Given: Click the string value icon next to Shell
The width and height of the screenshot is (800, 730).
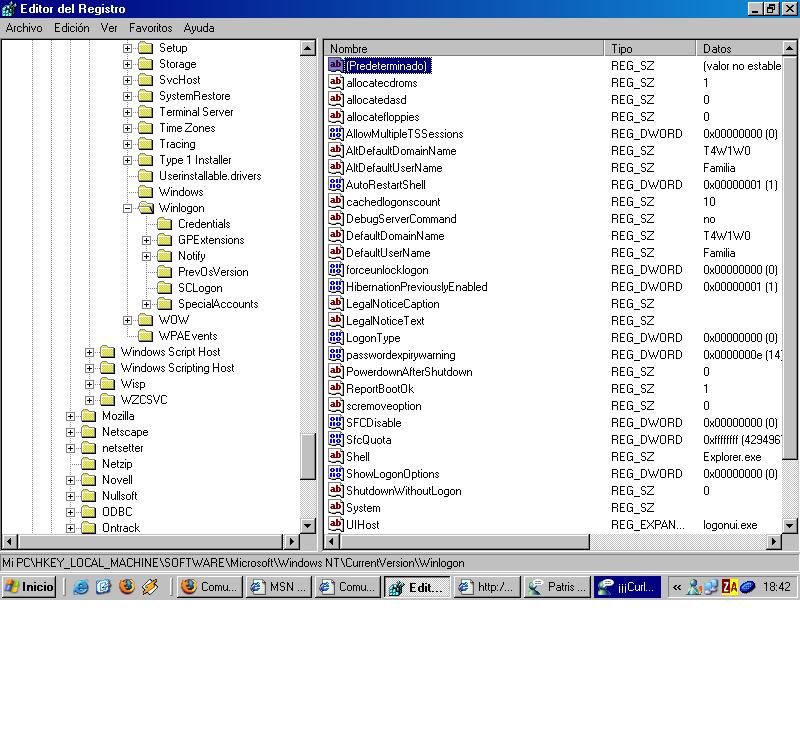Looking at the screenshot, I should click(336, 457).
